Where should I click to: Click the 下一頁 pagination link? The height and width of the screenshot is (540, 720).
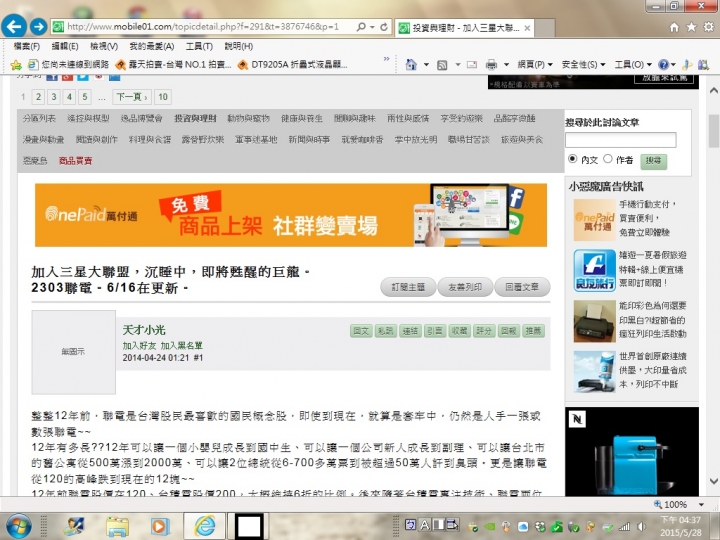[x=132, y=97]
